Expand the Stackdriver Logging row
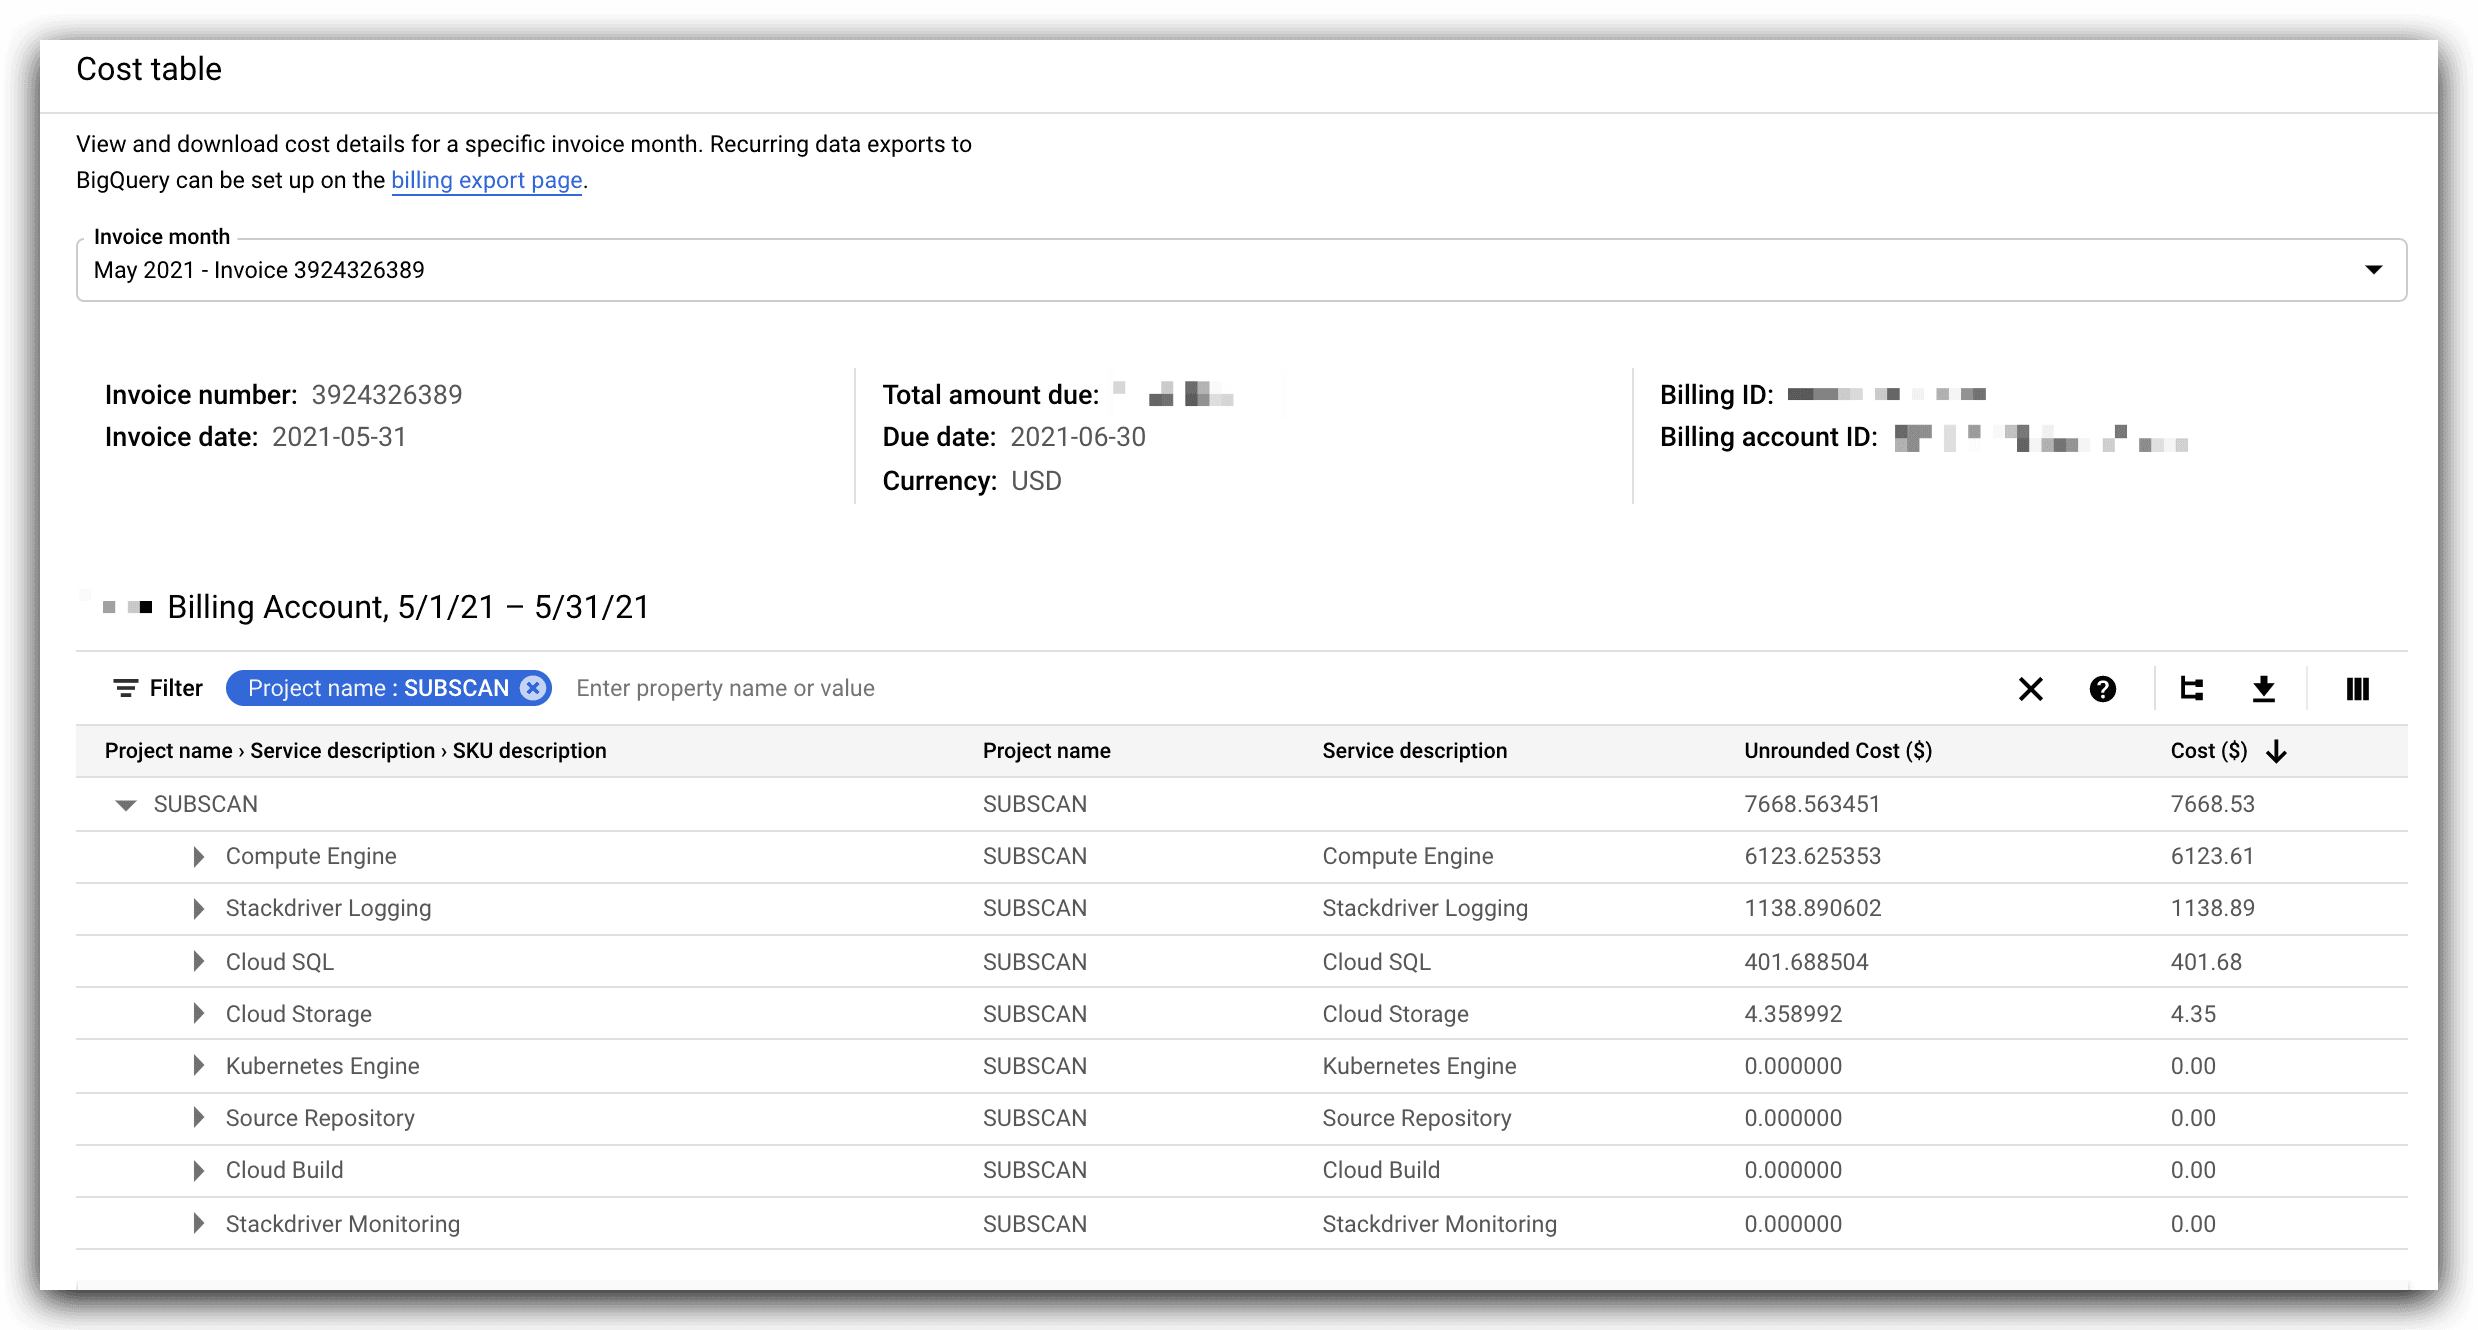This screenshot has width=2478, height=1330. [x=198, y=909]
